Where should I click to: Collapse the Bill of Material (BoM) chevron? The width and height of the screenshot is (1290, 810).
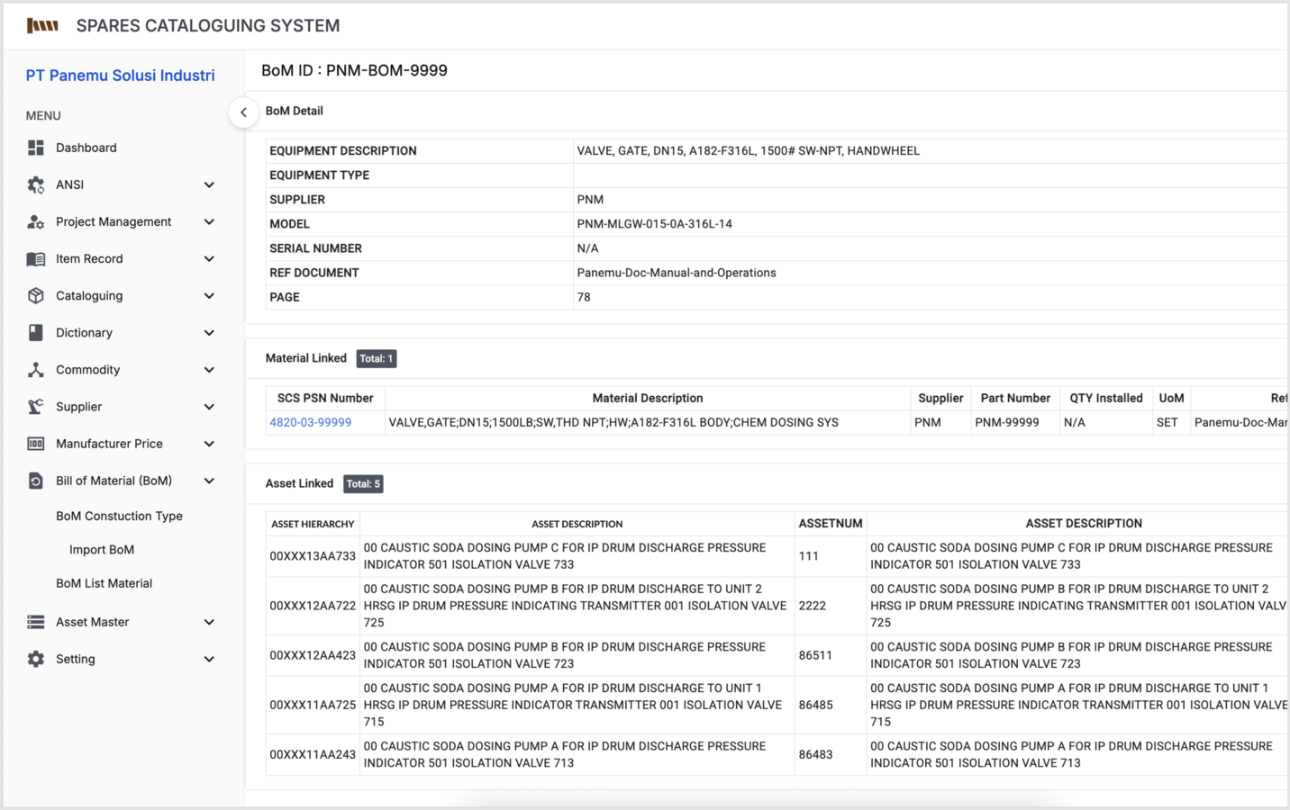click(209, 481)
